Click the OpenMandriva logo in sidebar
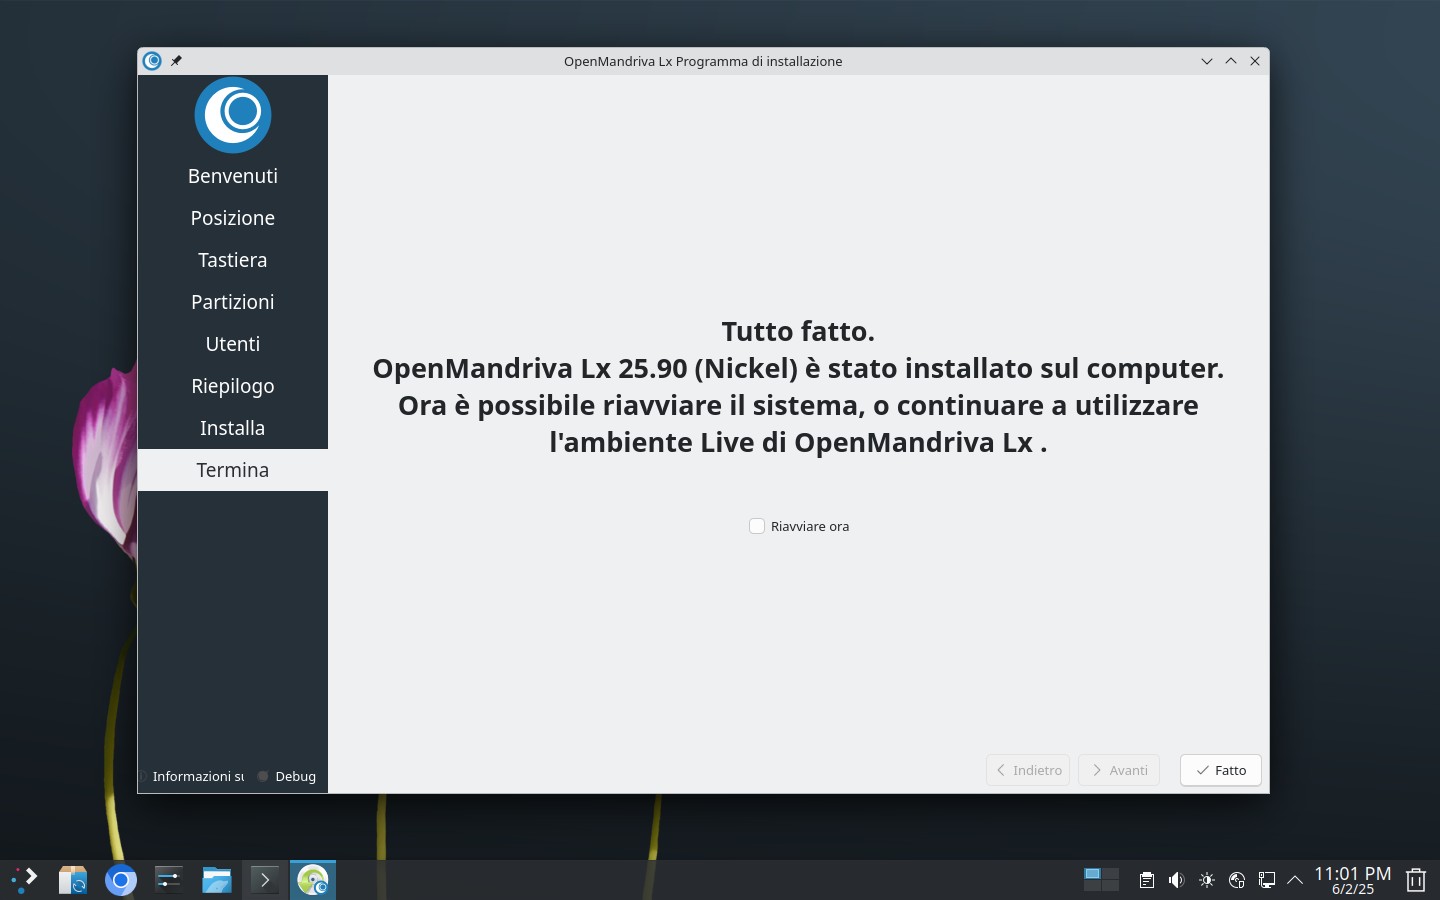The height and width of the screenshot is (900, 1440). [233, 115]
